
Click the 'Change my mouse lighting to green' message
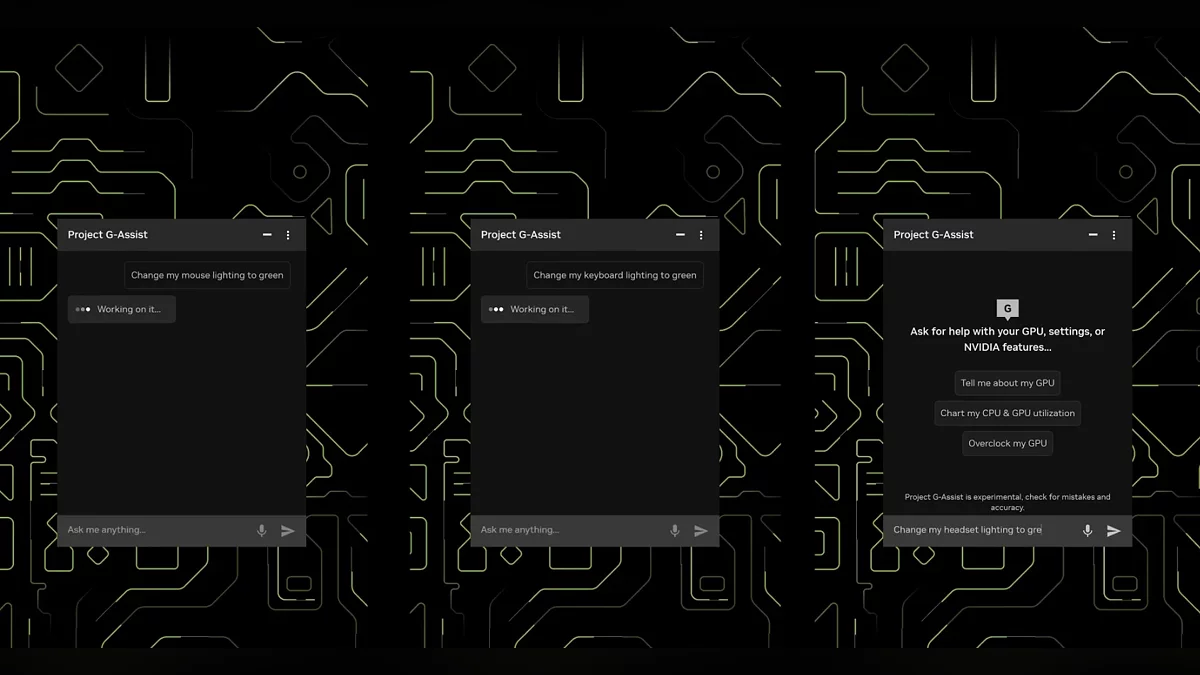point(207,275)
